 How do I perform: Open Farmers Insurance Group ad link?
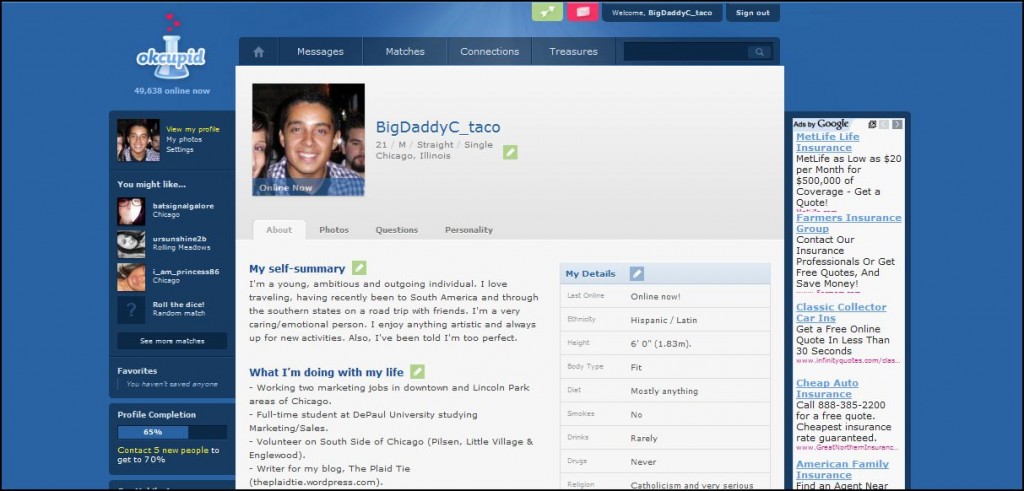coord(848,223)
